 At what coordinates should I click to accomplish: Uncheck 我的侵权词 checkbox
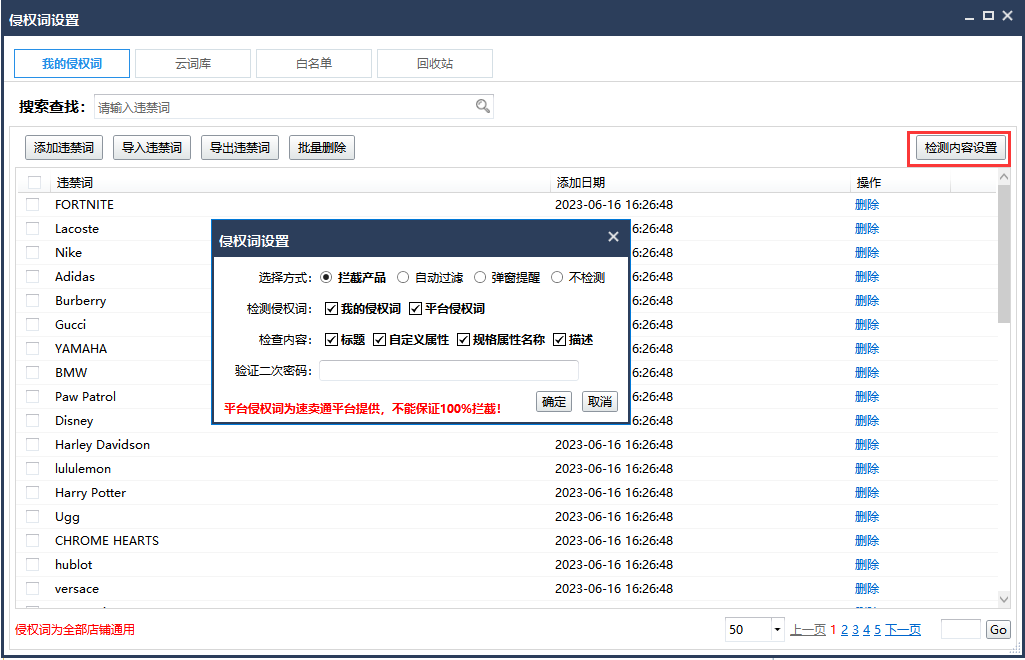point(331,308)
